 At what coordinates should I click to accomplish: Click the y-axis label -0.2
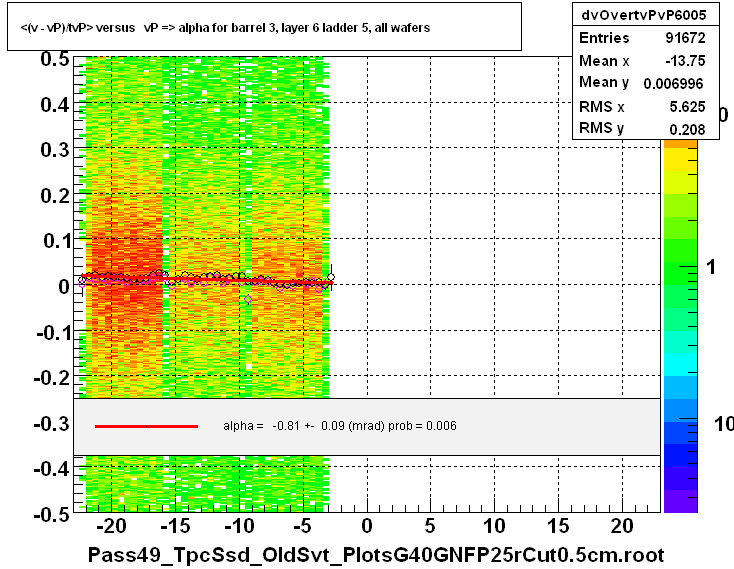pos(52,378)
